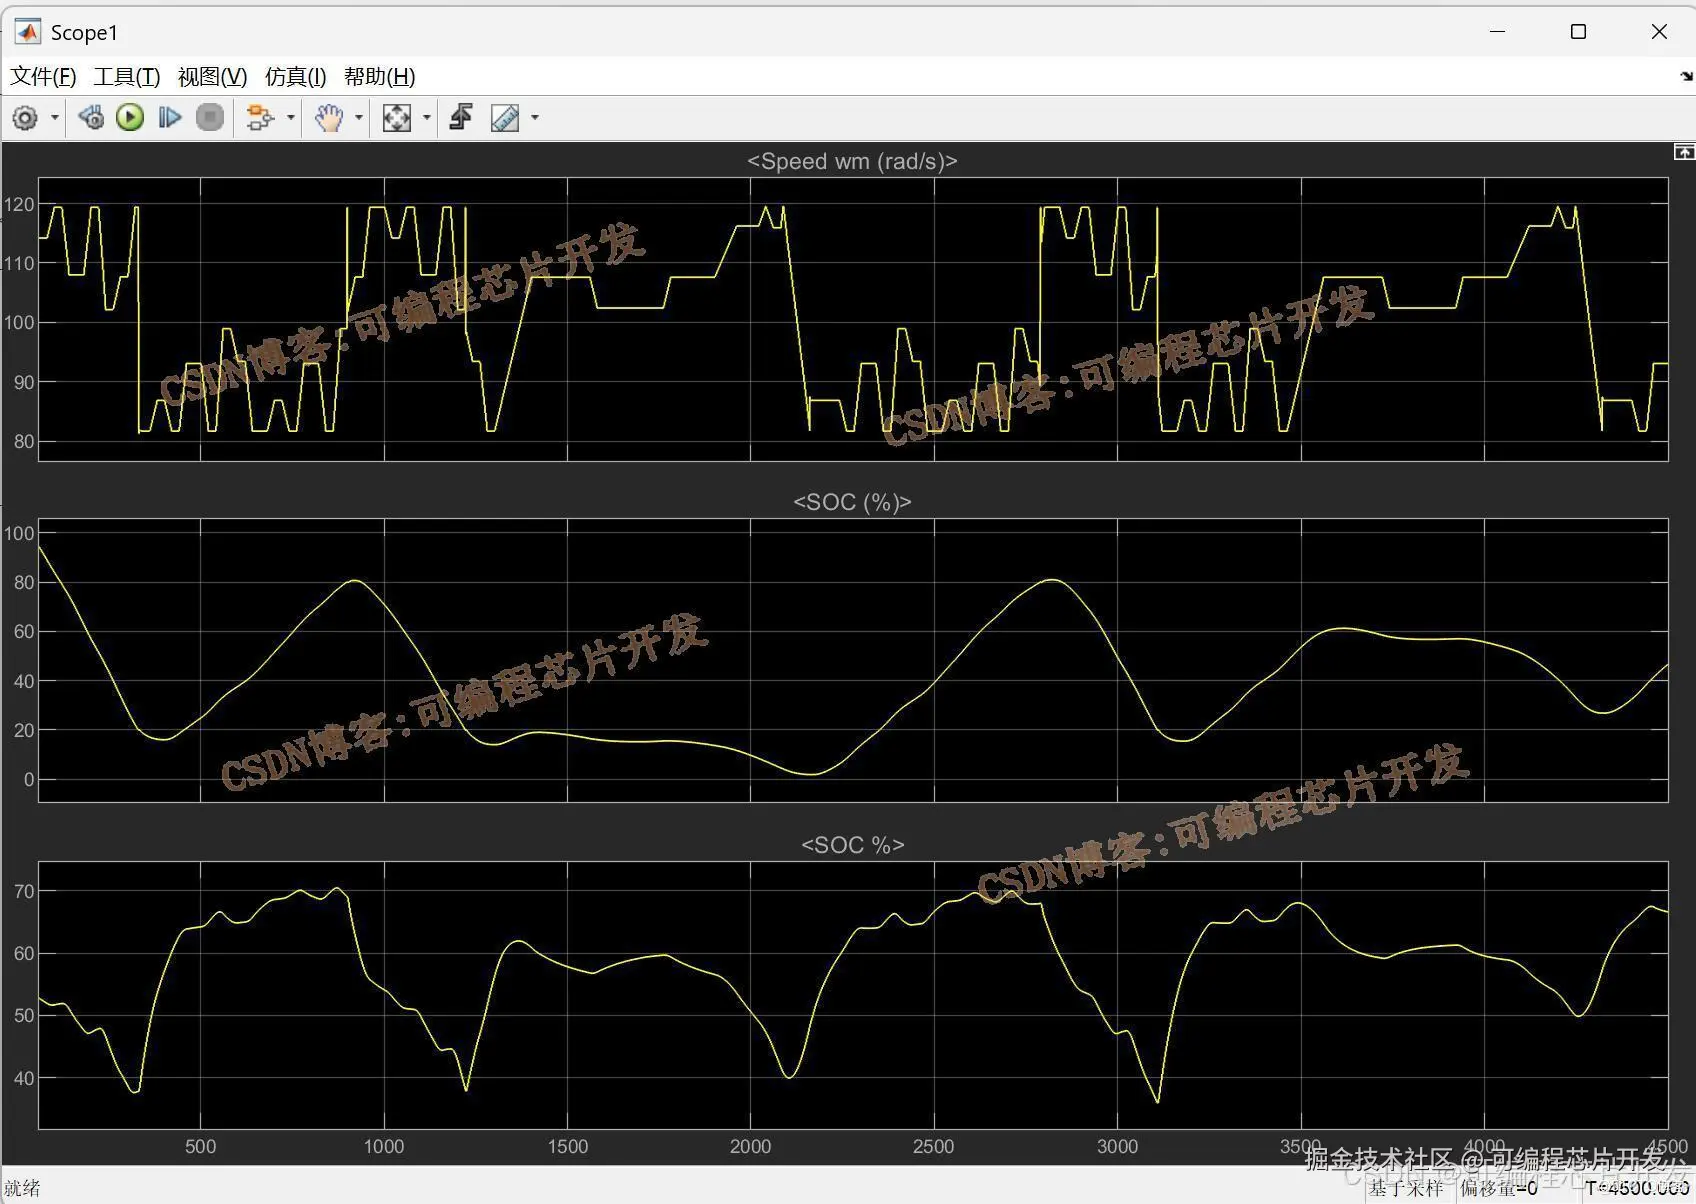Open the 仿真(I) menu

[x=296, y=77]
